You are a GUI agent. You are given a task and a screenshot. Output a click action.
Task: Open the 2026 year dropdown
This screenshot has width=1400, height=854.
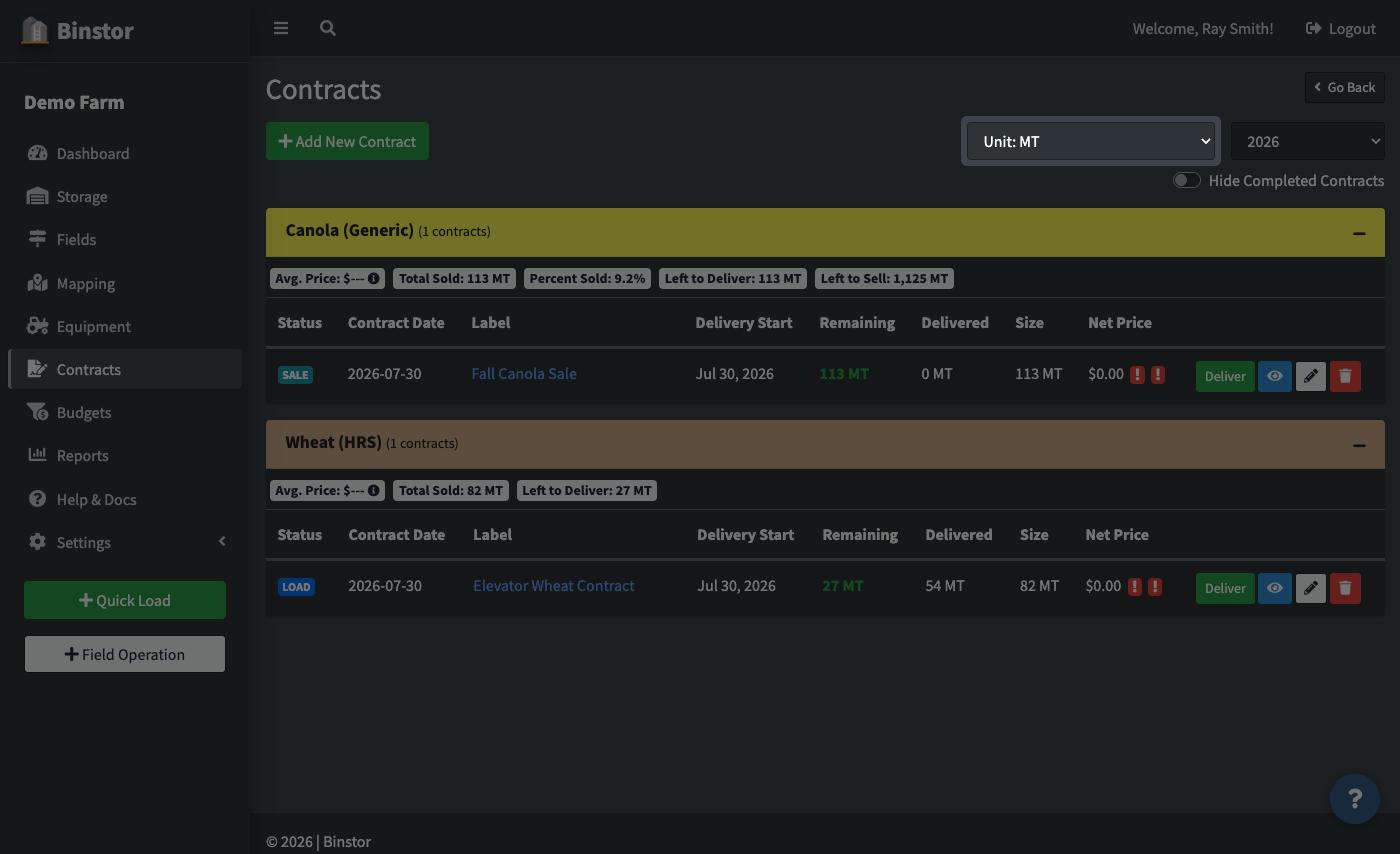(1308, 141)
